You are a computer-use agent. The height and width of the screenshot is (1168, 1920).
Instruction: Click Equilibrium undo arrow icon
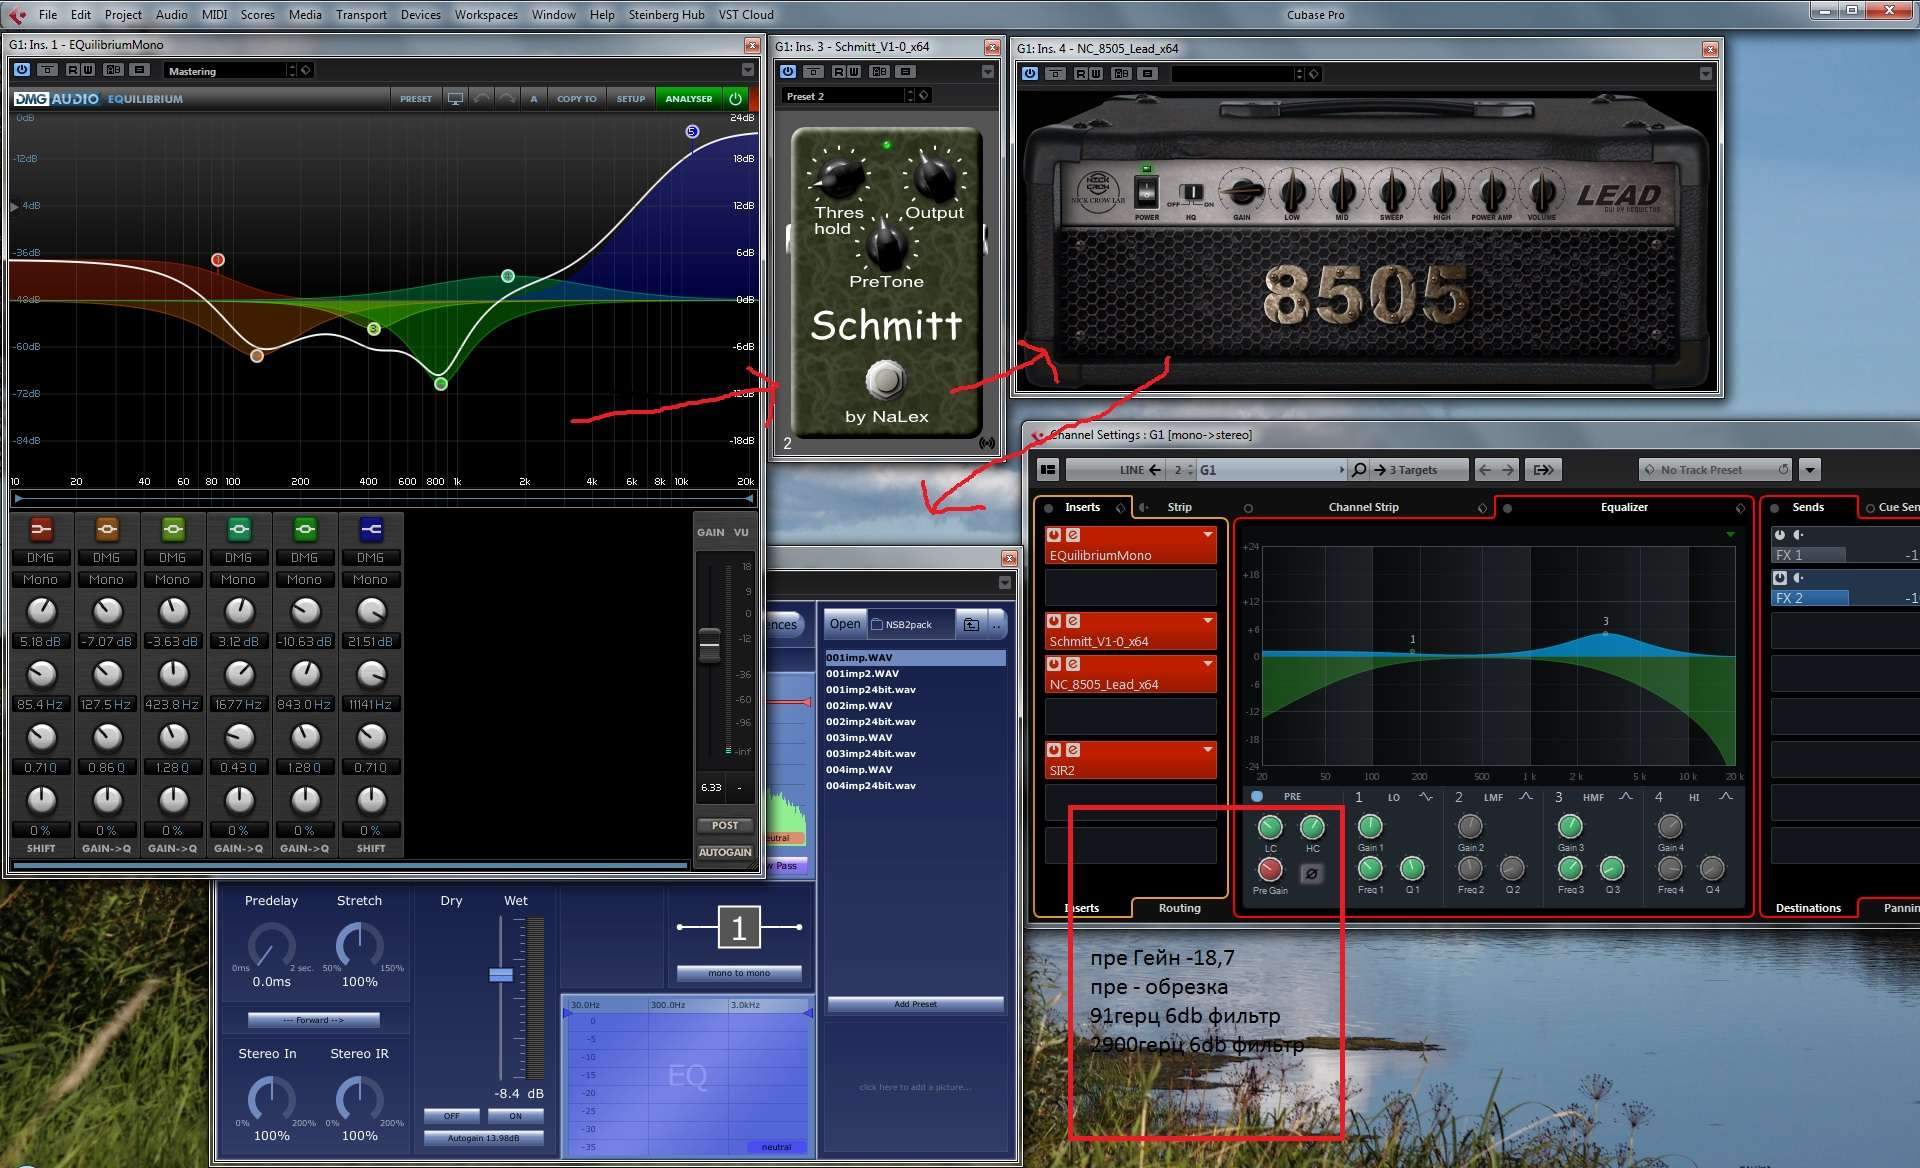(x=482, y=99)
